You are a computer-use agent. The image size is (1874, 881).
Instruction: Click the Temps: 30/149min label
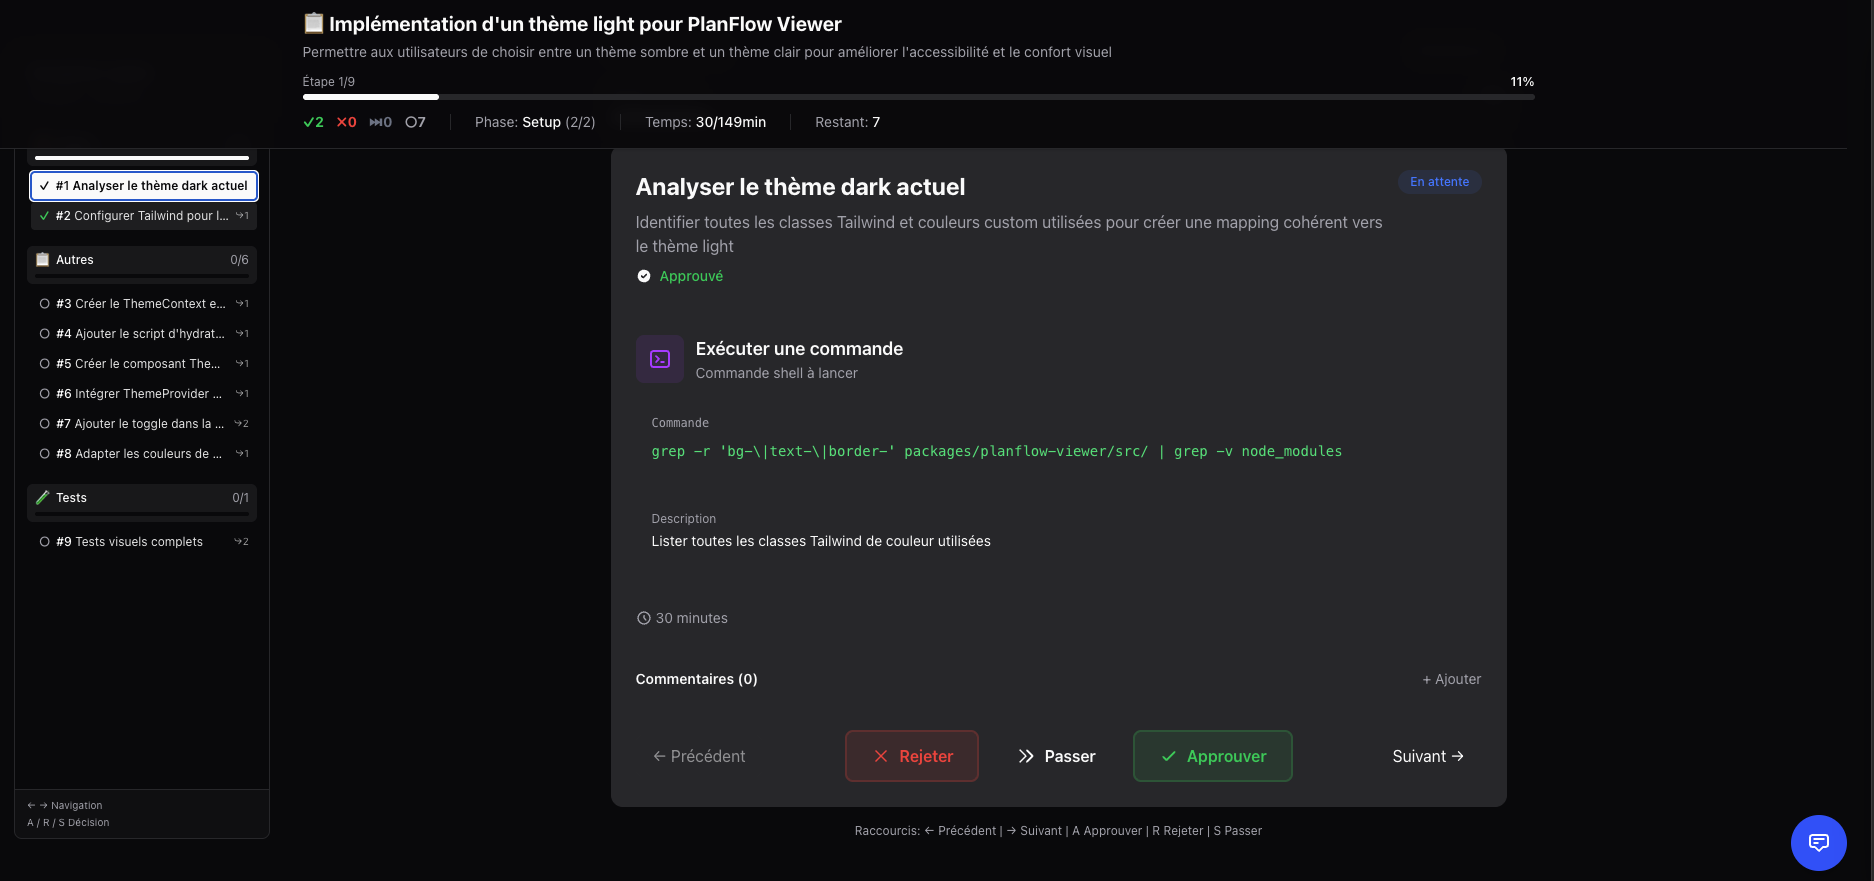[x=706, y=122]
